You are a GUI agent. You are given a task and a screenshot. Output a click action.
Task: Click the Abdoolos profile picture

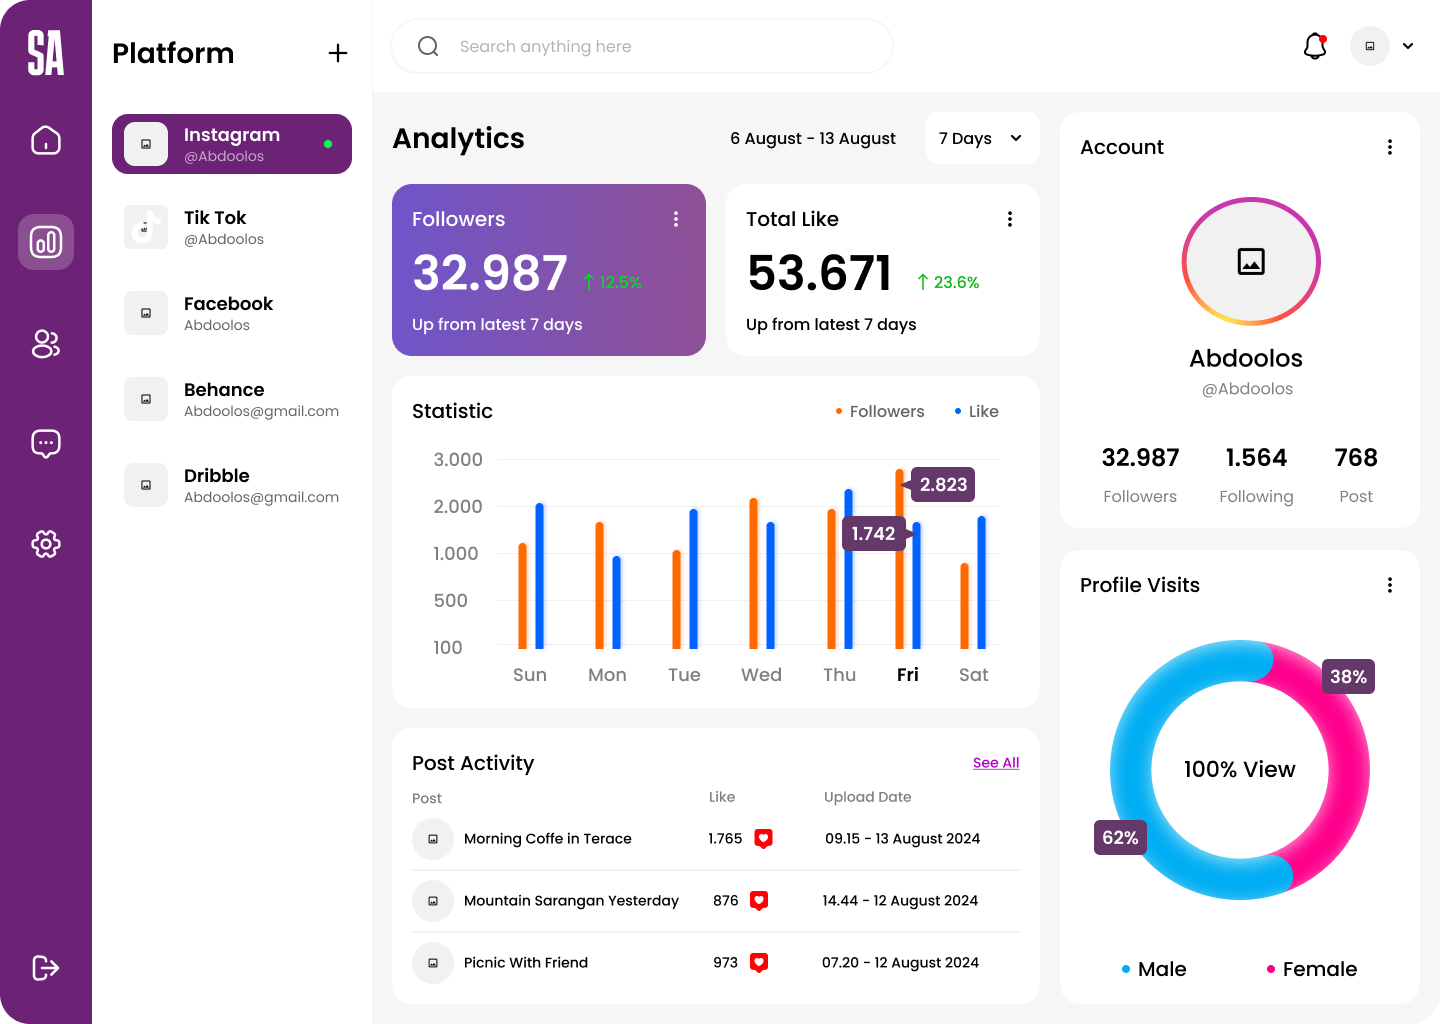coord(1251,261)
